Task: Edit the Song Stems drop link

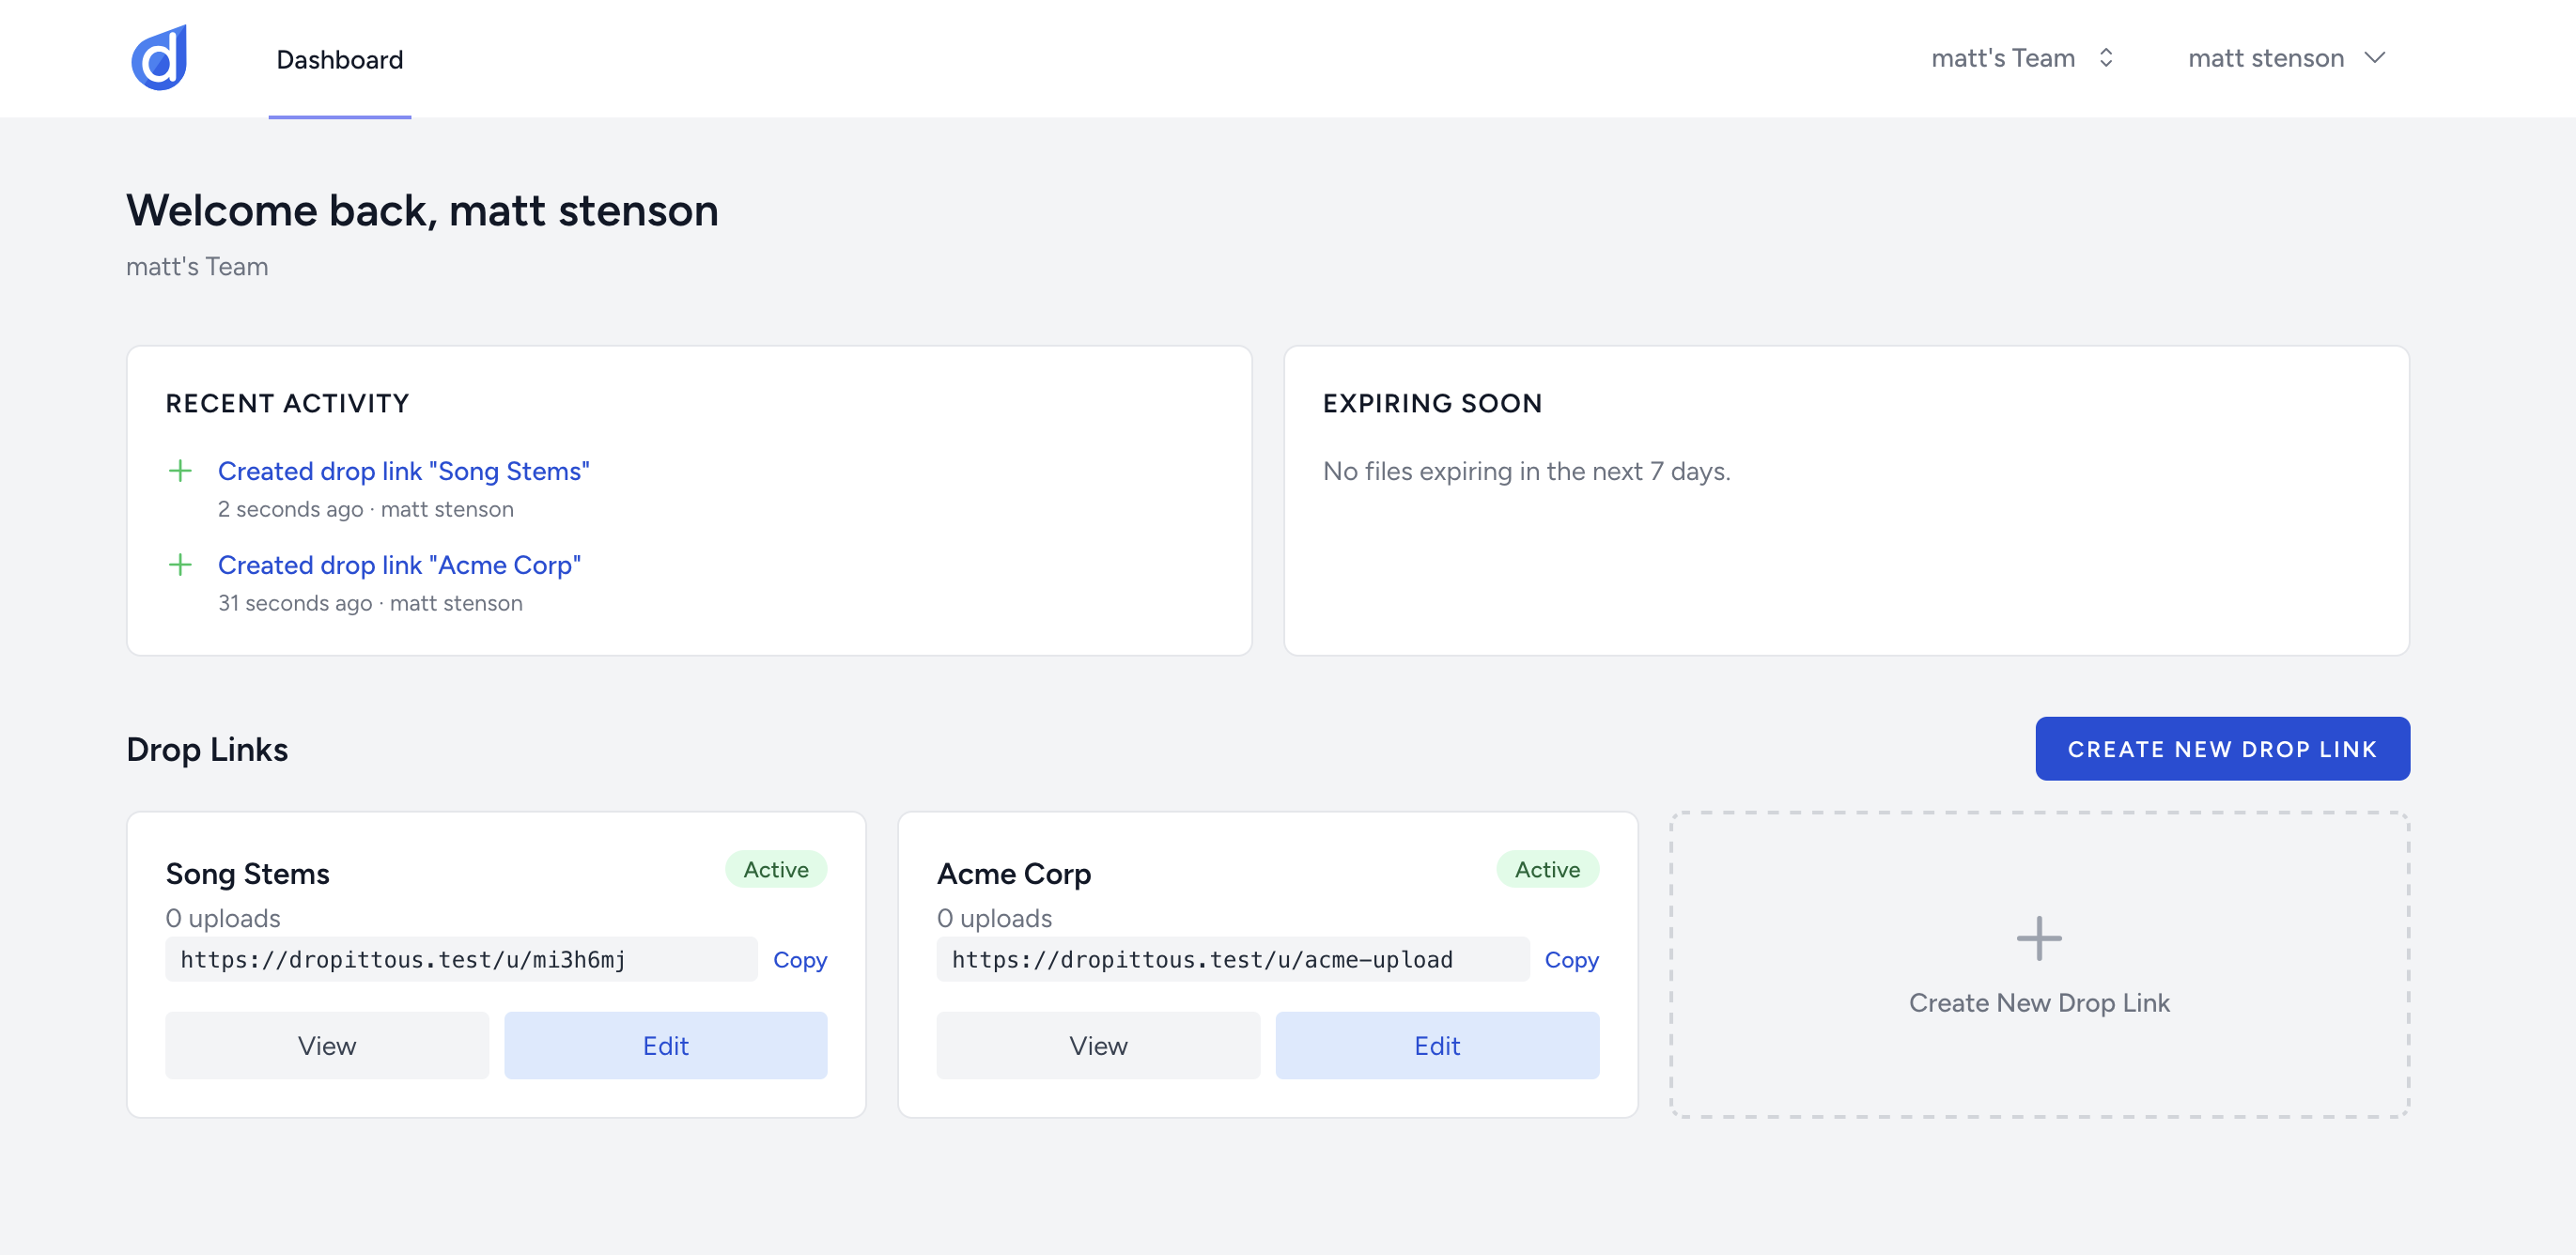Action: pyautogui.click(x=665, y=1045)
